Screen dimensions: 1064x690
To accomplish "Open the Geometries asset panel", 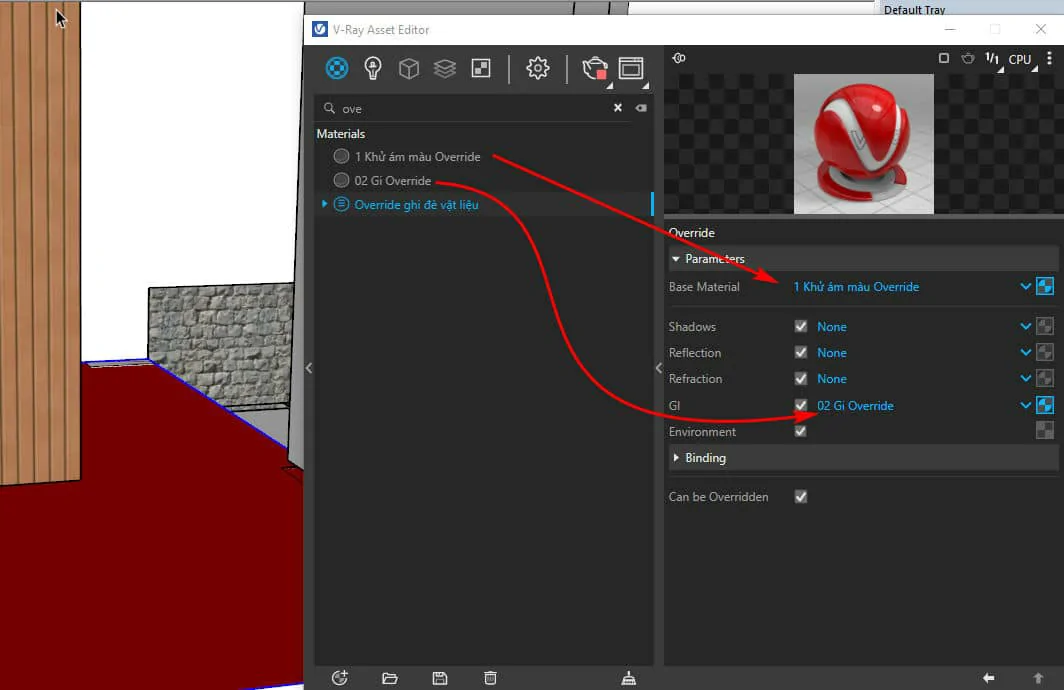I will (x=409, y=68).
